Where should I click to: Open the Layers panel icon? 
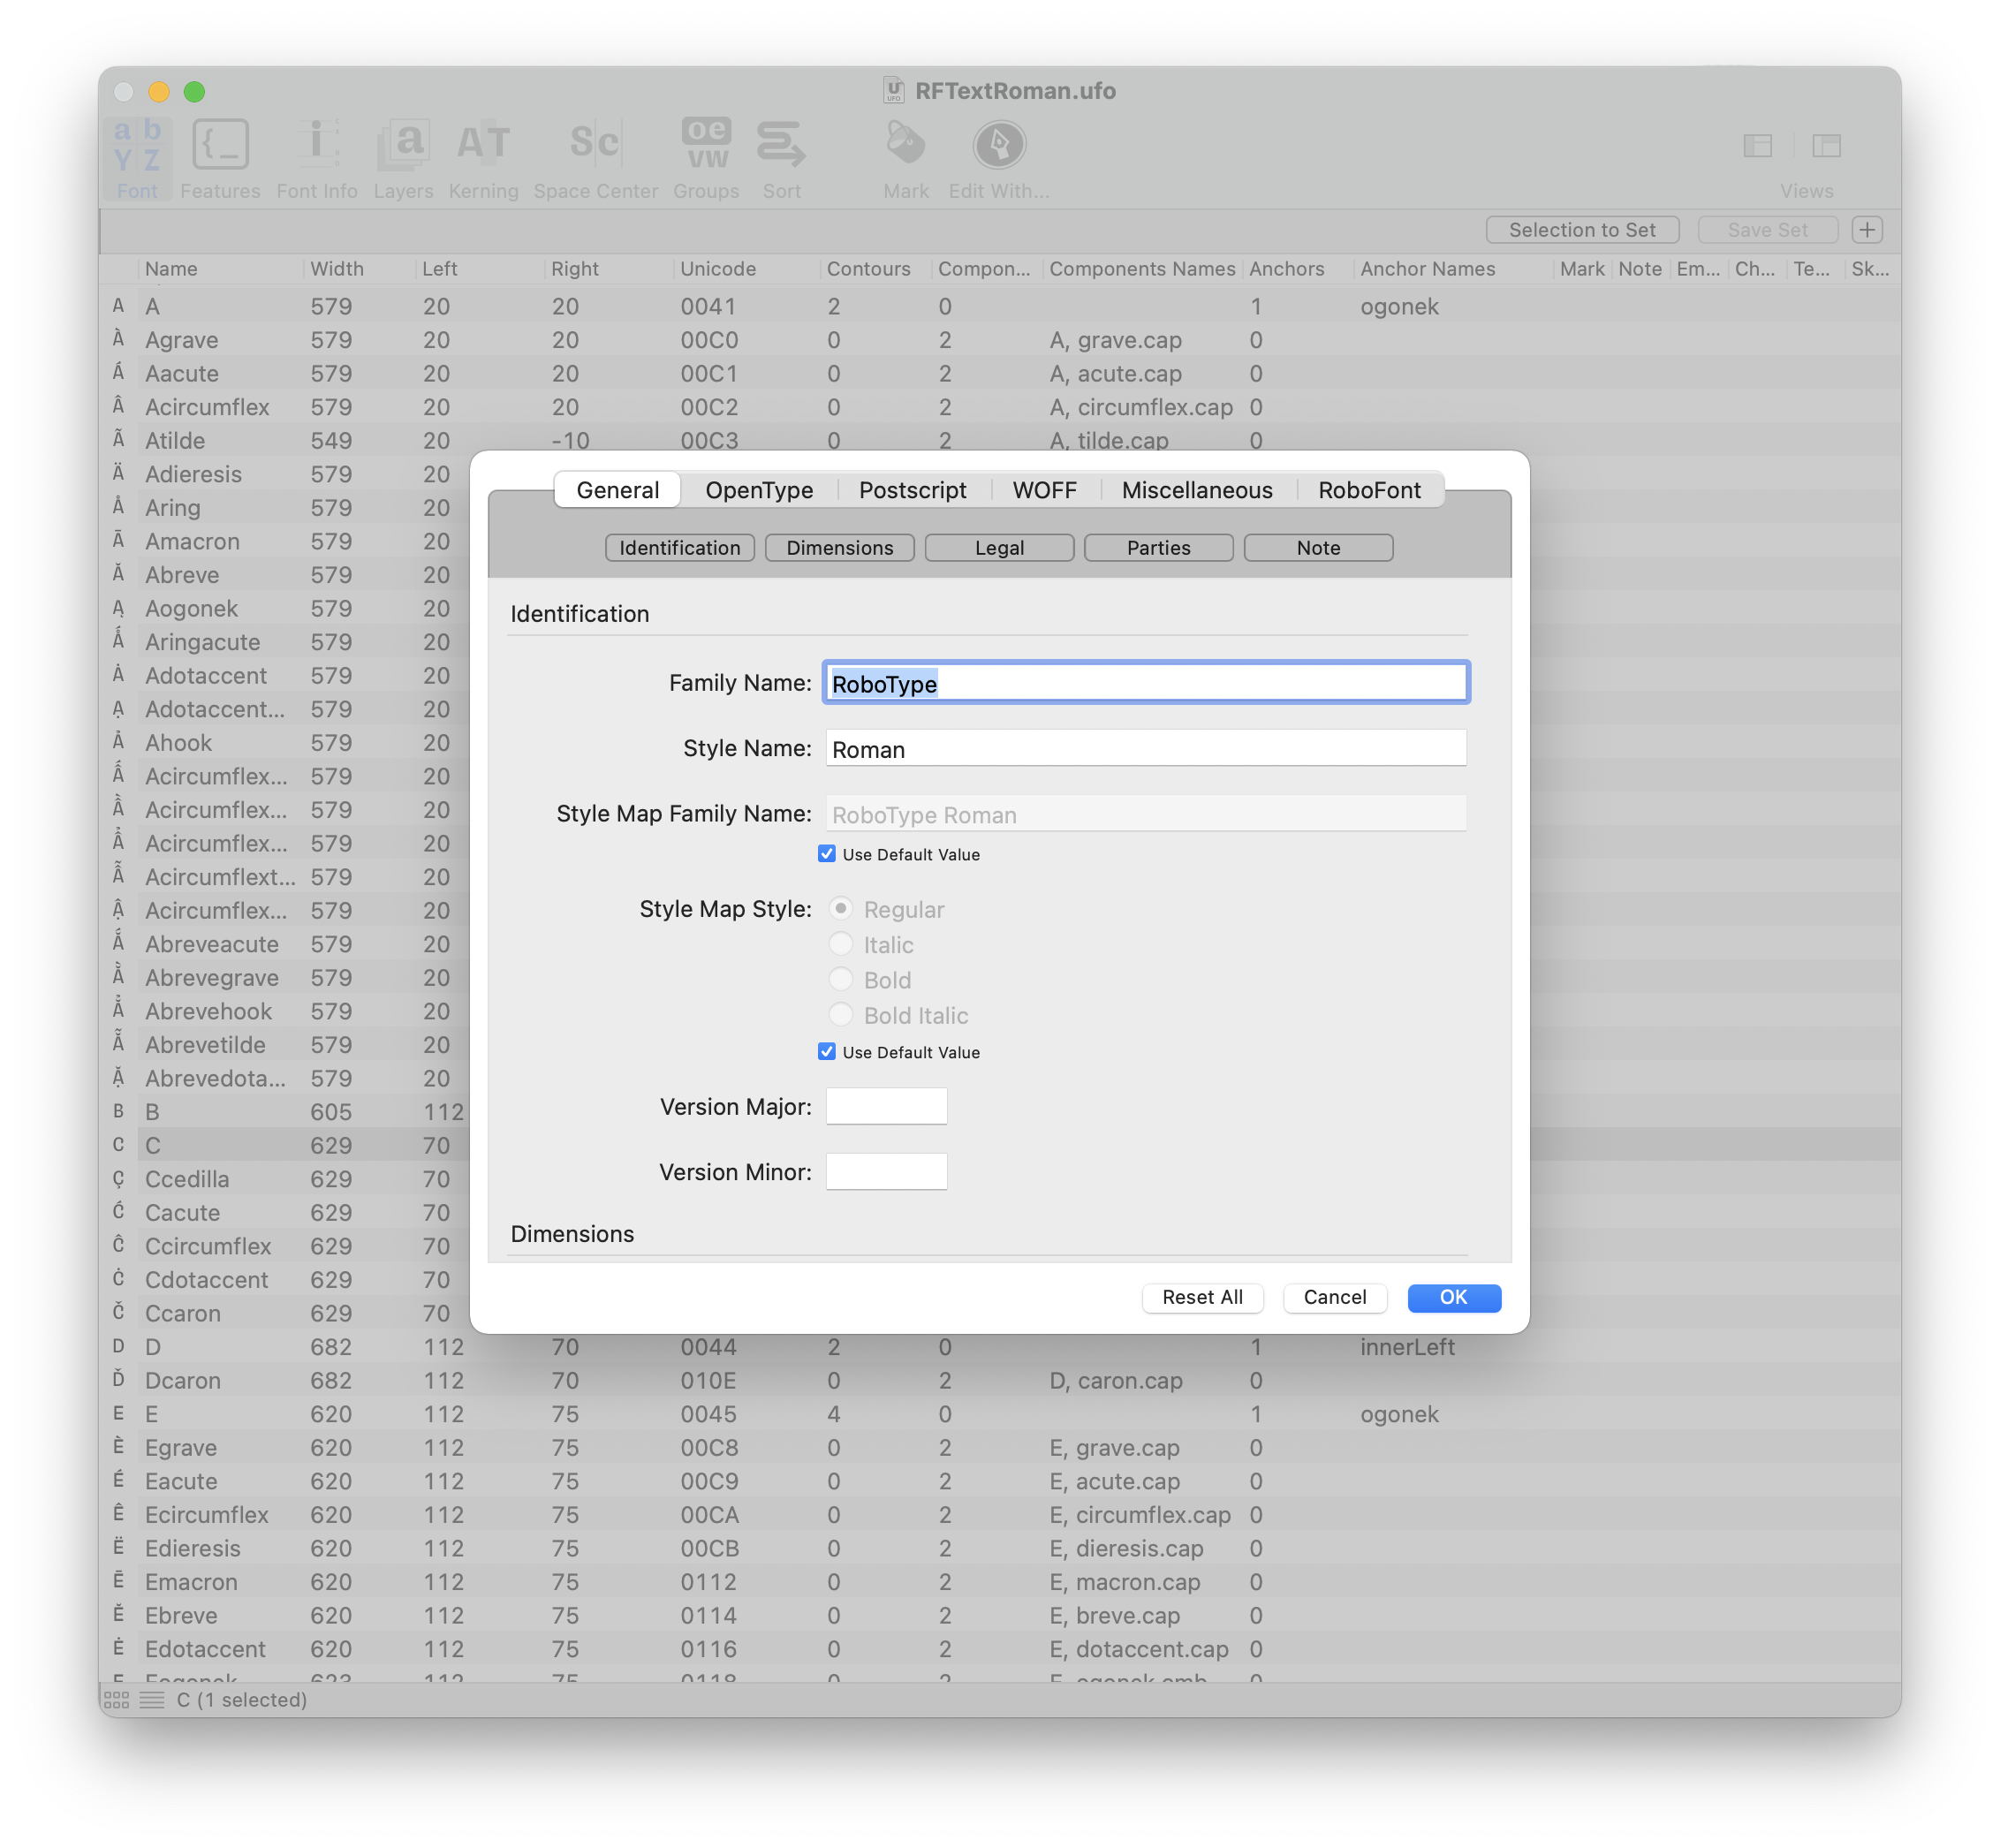[x=403, y=158]
